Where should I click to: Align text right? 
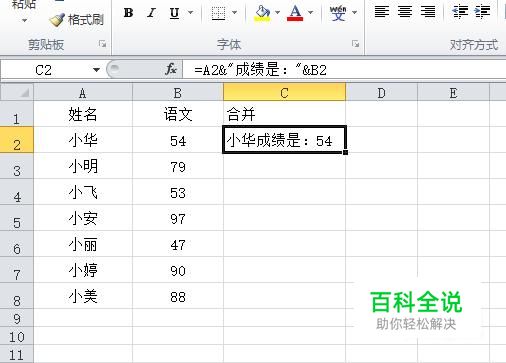[x=428, y=12]
